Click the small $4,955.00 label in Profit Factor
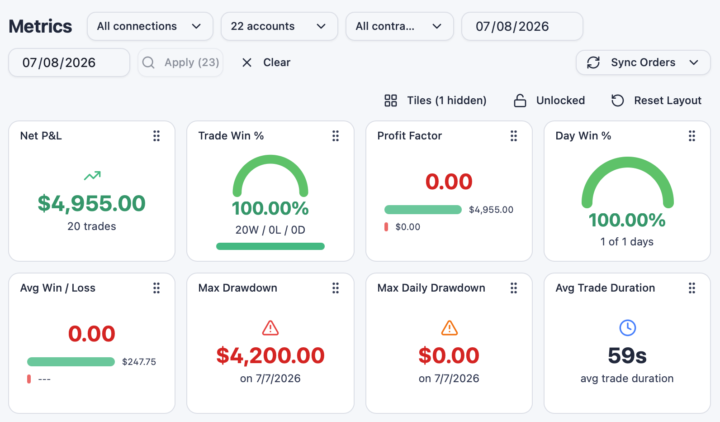Screen dimensions: 720x422 pyautogui.click(x=491, y=210)
